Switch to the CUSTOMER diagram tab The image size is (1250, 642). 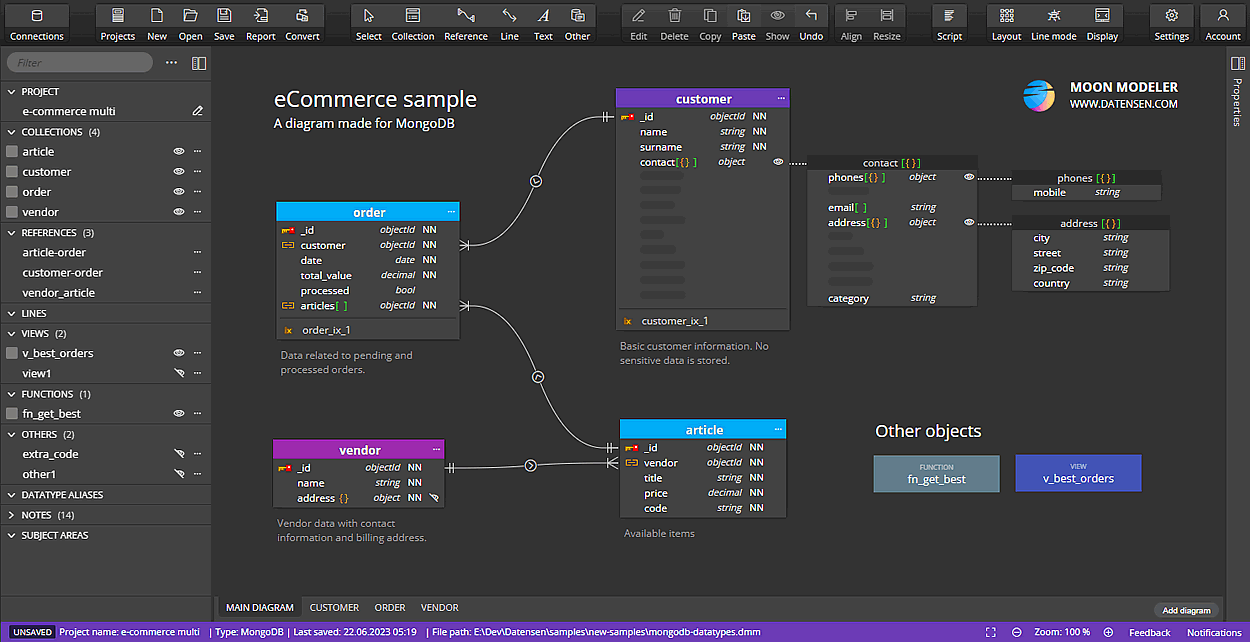334,607
